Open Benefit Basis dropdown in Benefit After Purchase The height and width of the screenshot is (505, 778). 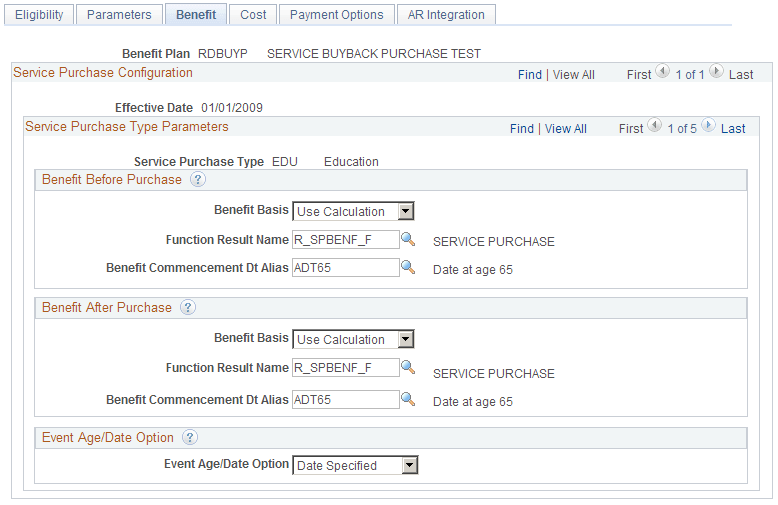point(353,339)
